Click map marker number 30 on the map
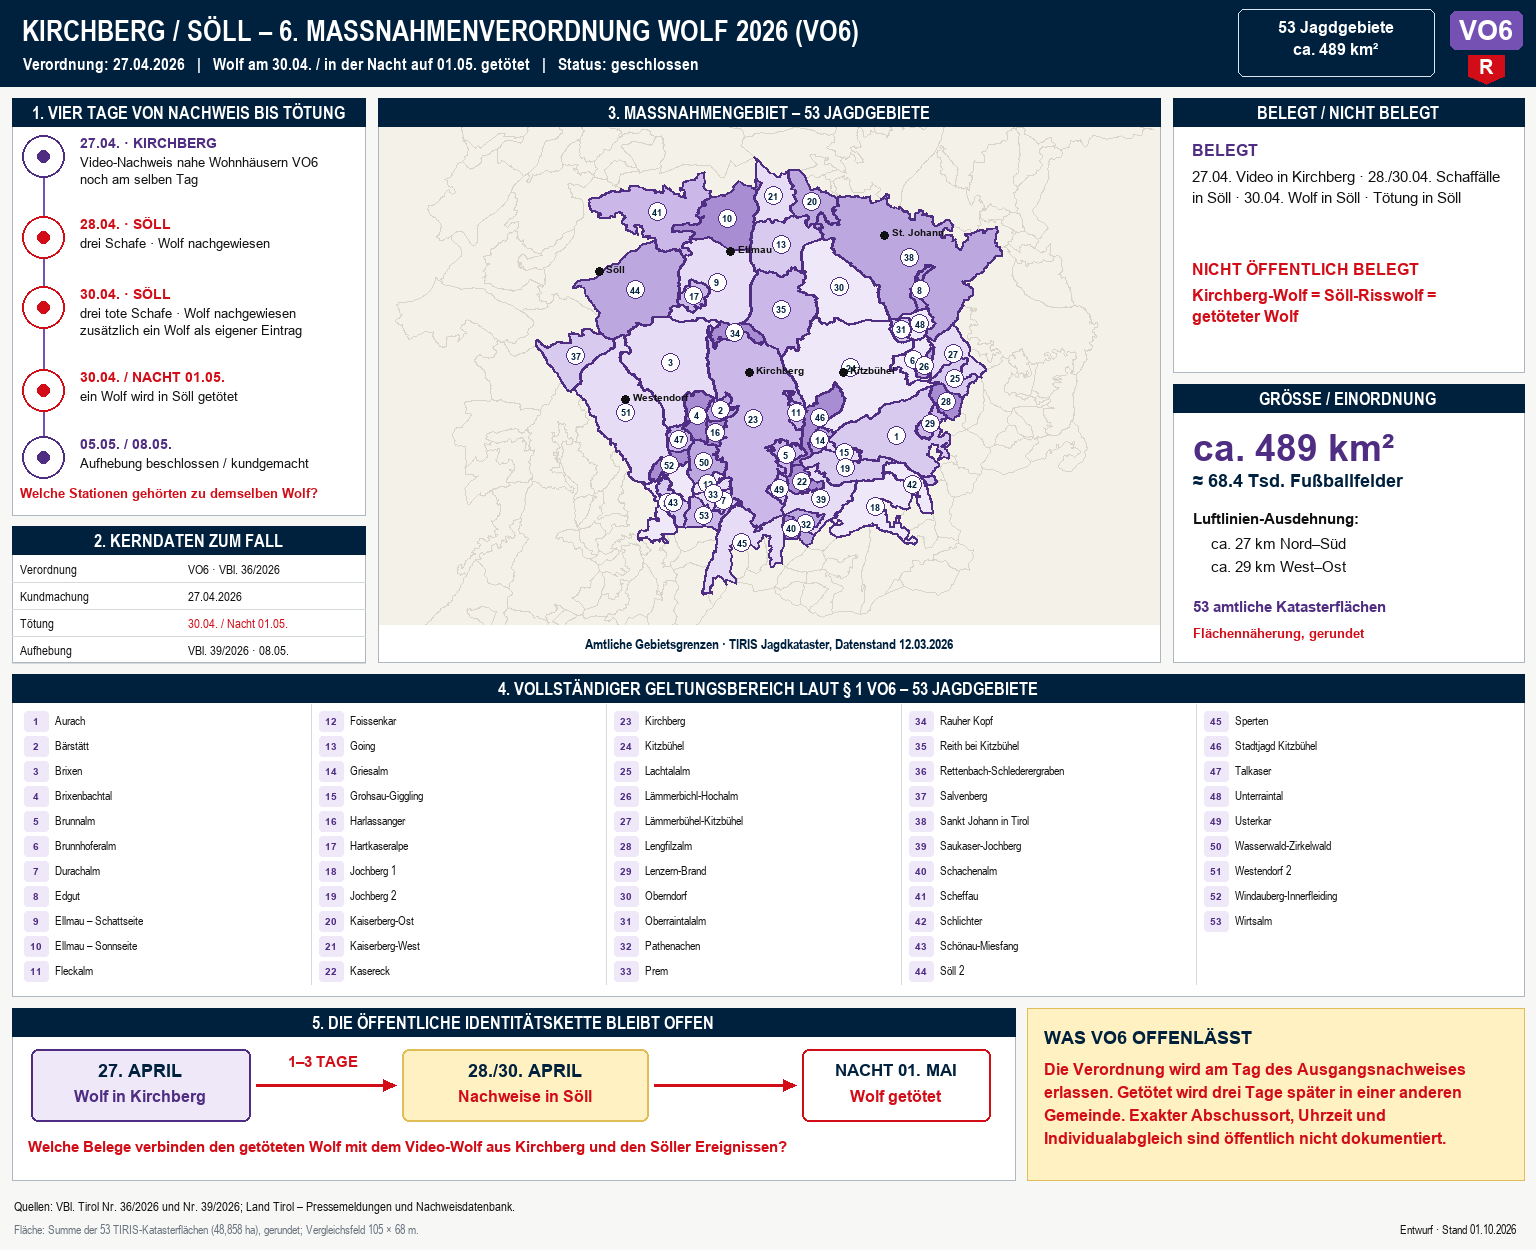The width and height of the screenshot is (1536, 1250). [839, 287]
